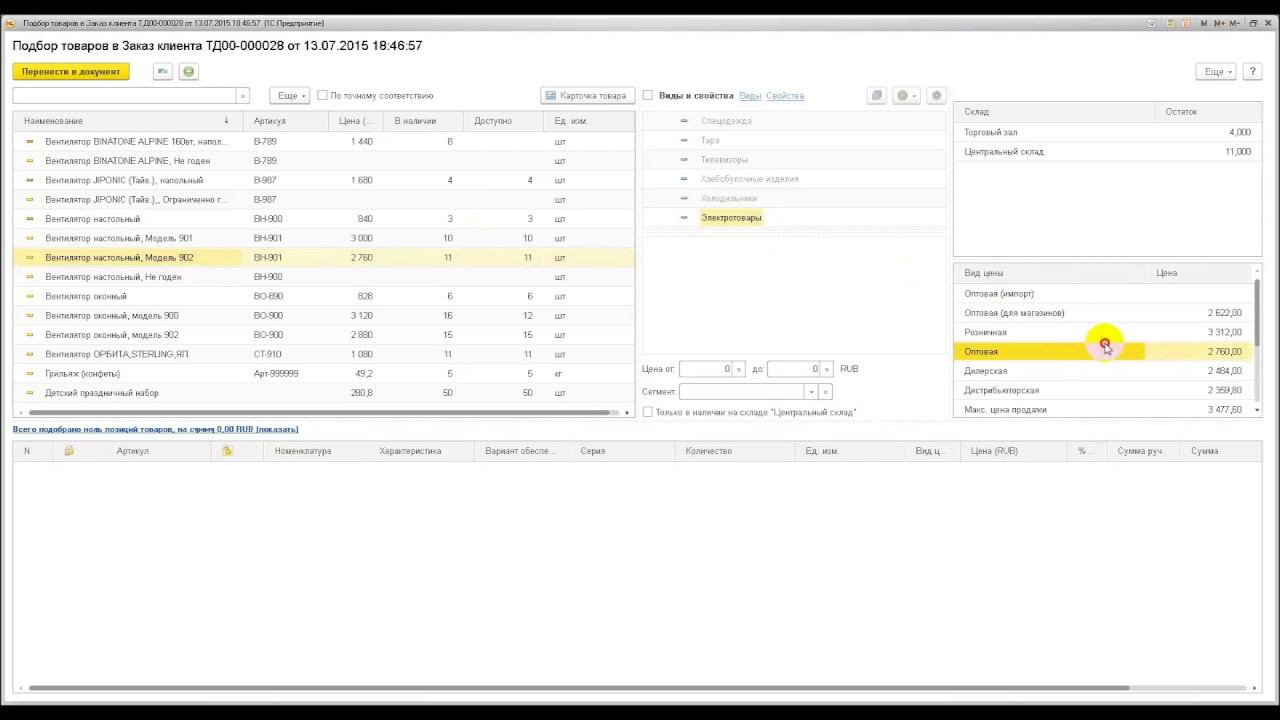Image resolution: width=1280 pixels, height=720 pixels.
Task: Select row 'Детский праздничный набор'
Action: point(323,393)
